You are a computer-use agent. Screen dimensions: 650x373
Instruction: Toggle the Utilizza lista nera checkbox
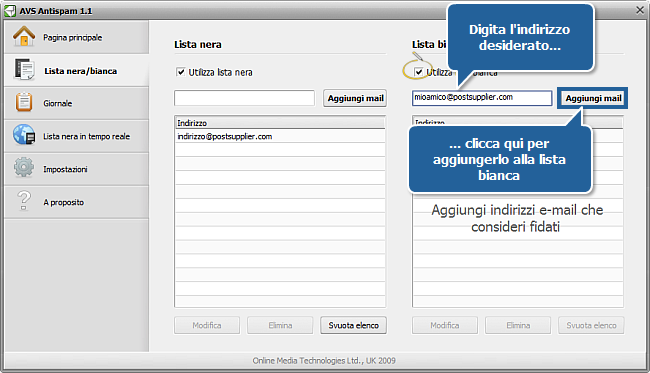click(x=181, y=72)
